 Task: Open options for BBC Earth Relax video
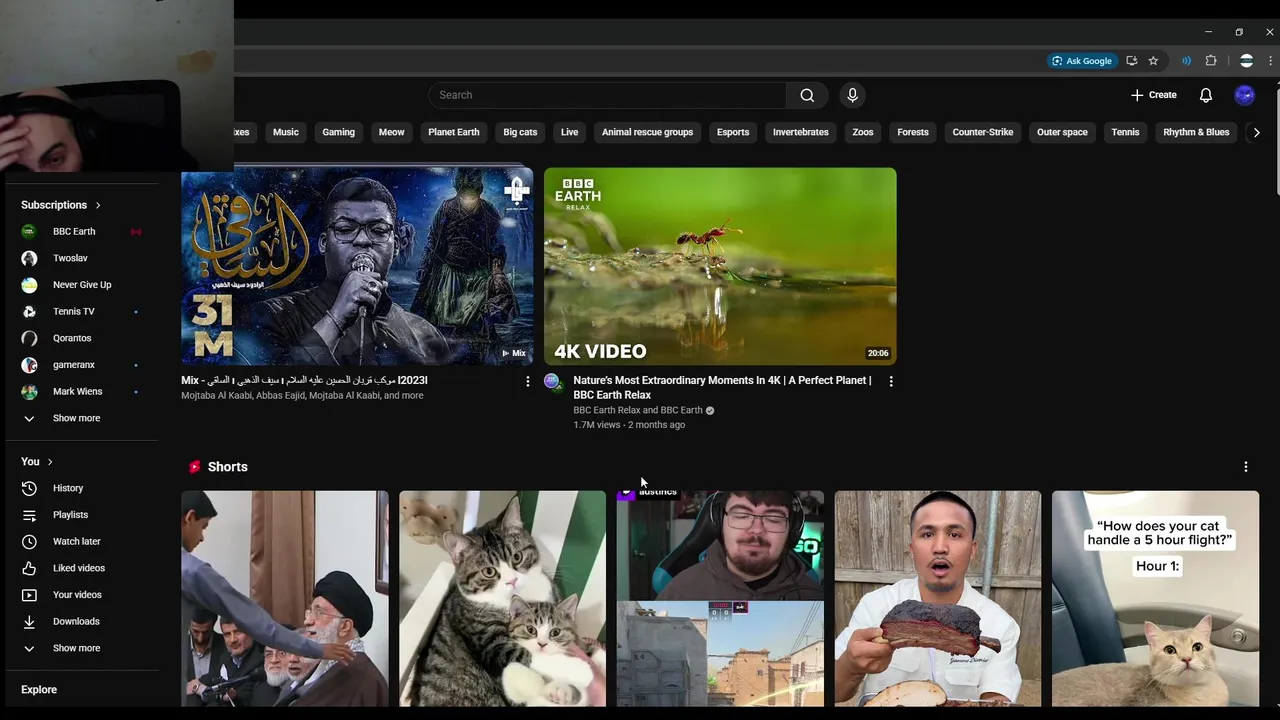(891, 381)
